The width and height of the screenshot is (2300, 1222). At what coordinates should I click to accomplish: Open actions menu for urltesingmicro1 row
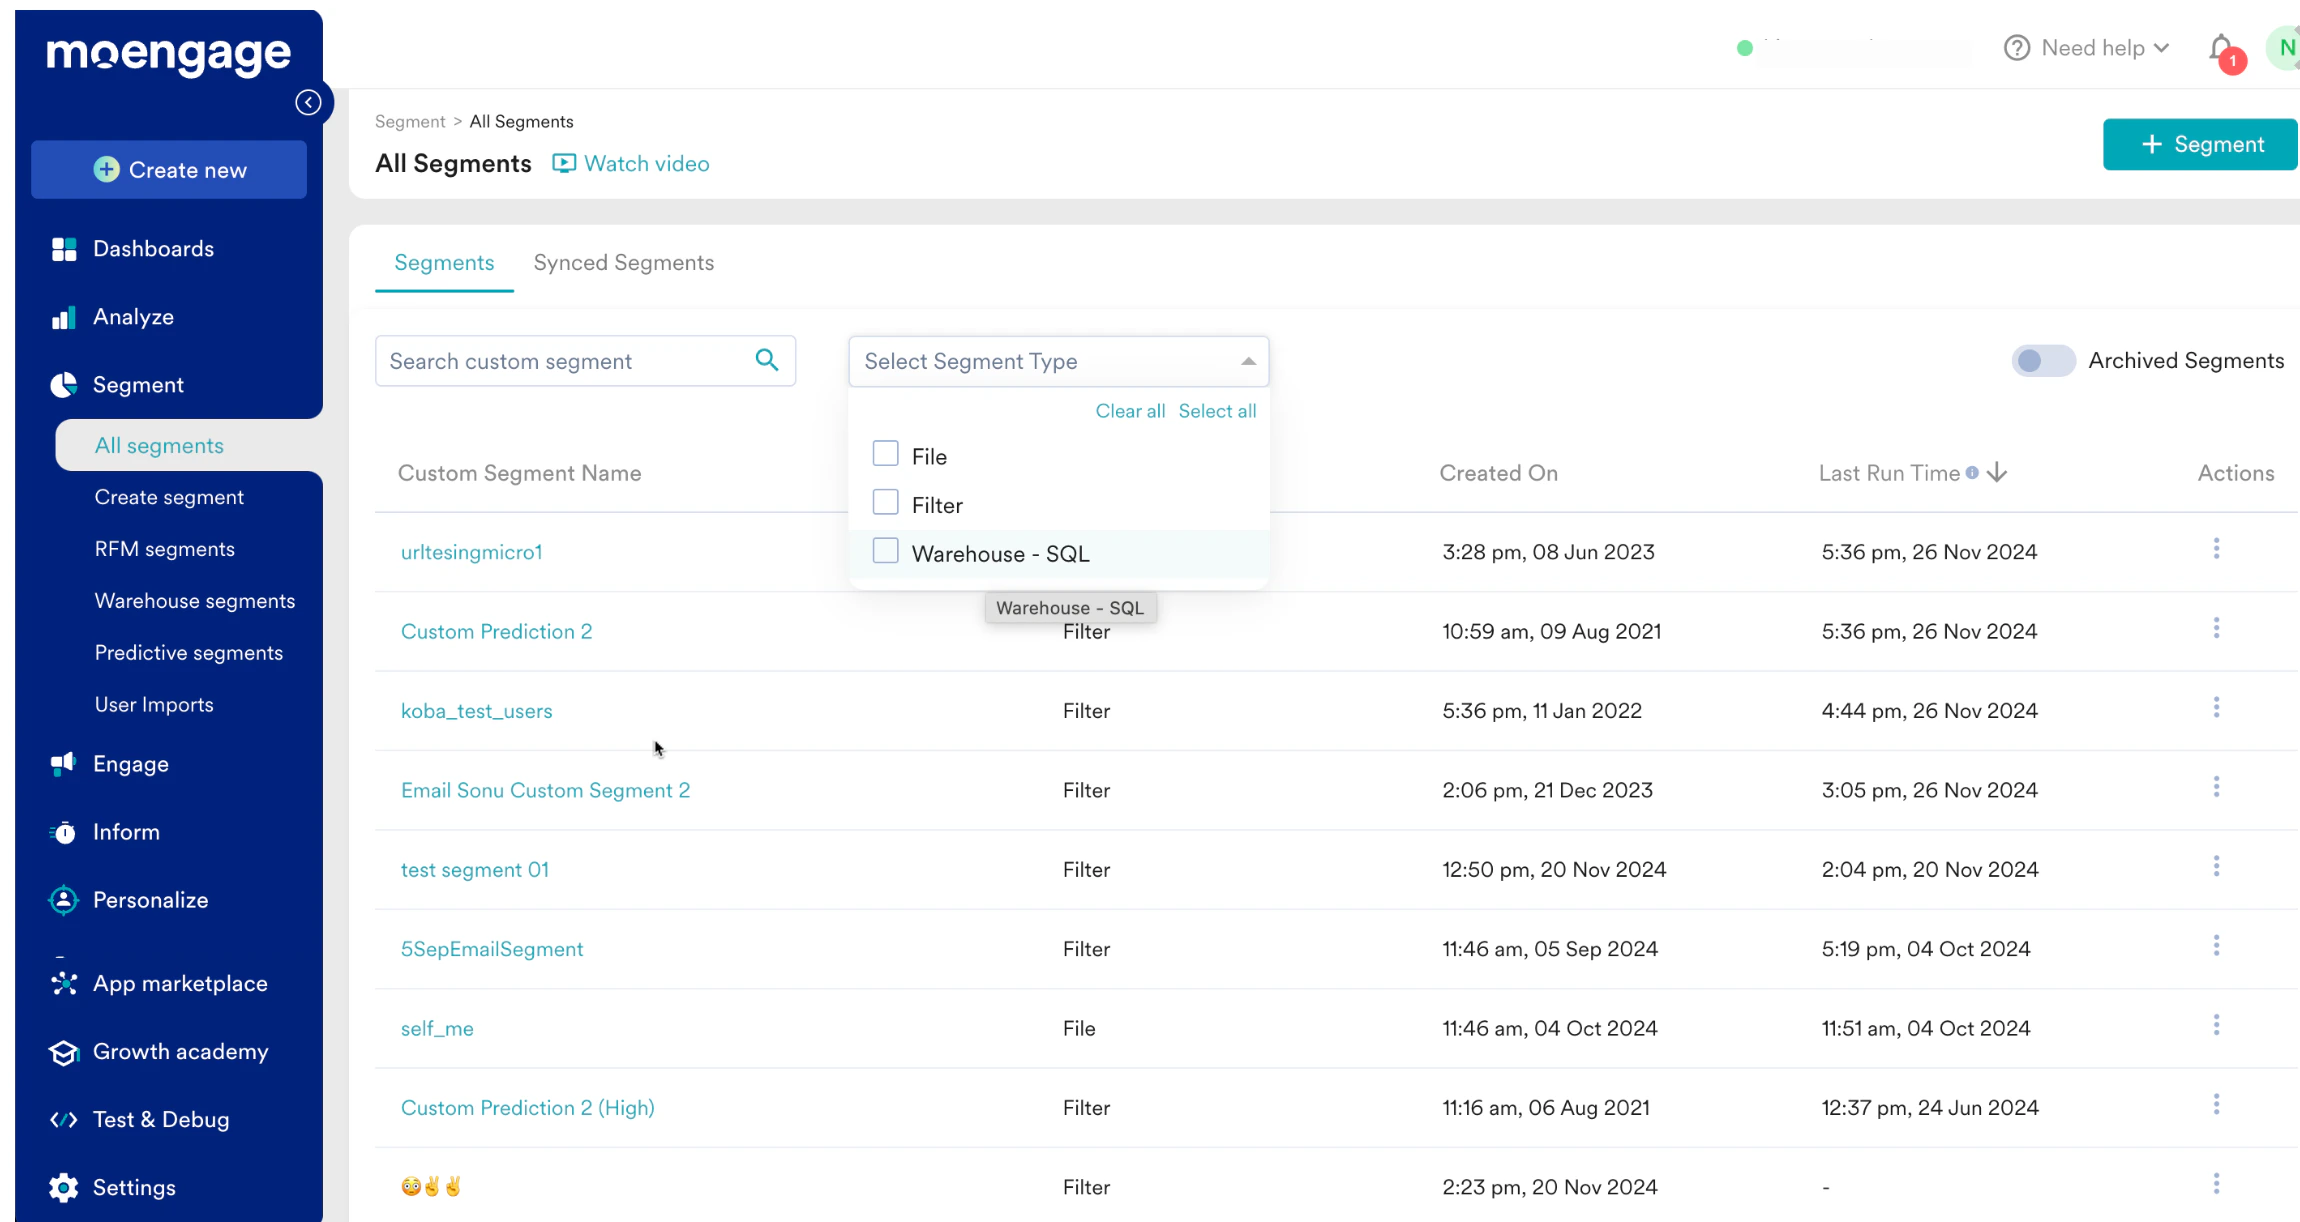point(2216,549)
